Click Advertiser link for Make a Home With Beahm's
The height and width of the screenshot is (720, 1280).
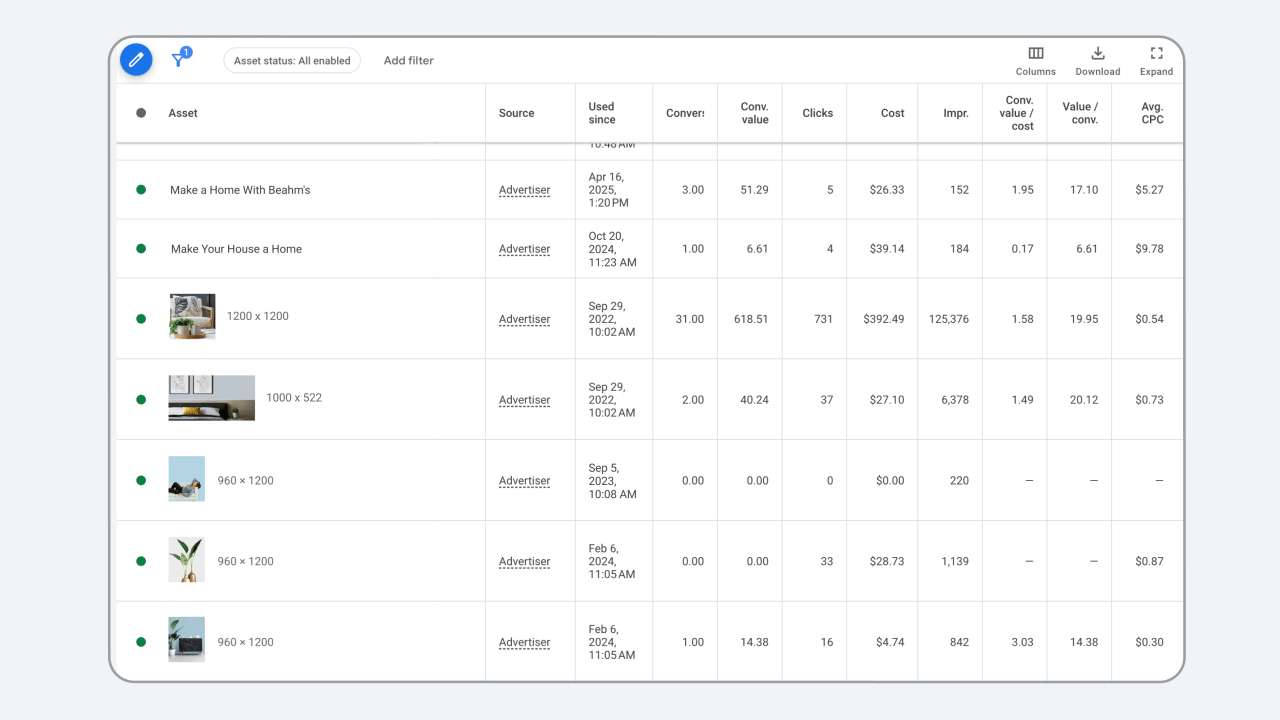[x=524, y=190]
